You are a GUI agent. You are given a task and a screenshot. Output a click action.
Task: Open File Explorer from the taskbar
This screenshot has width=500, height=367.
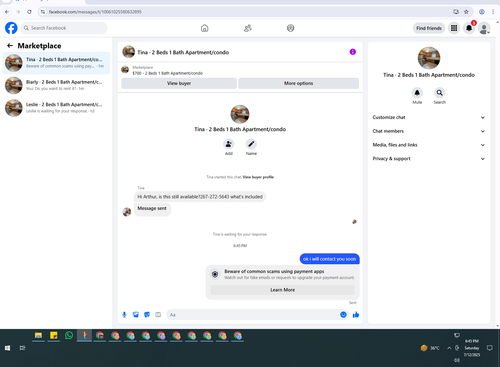click(x=38, y=336)
